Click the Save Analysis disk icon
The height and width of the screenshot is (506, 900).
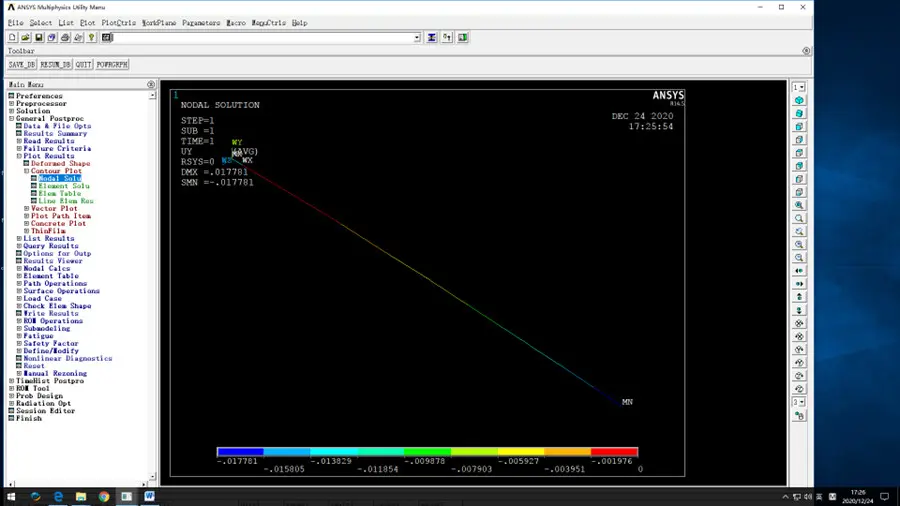[x=38, y=37]
